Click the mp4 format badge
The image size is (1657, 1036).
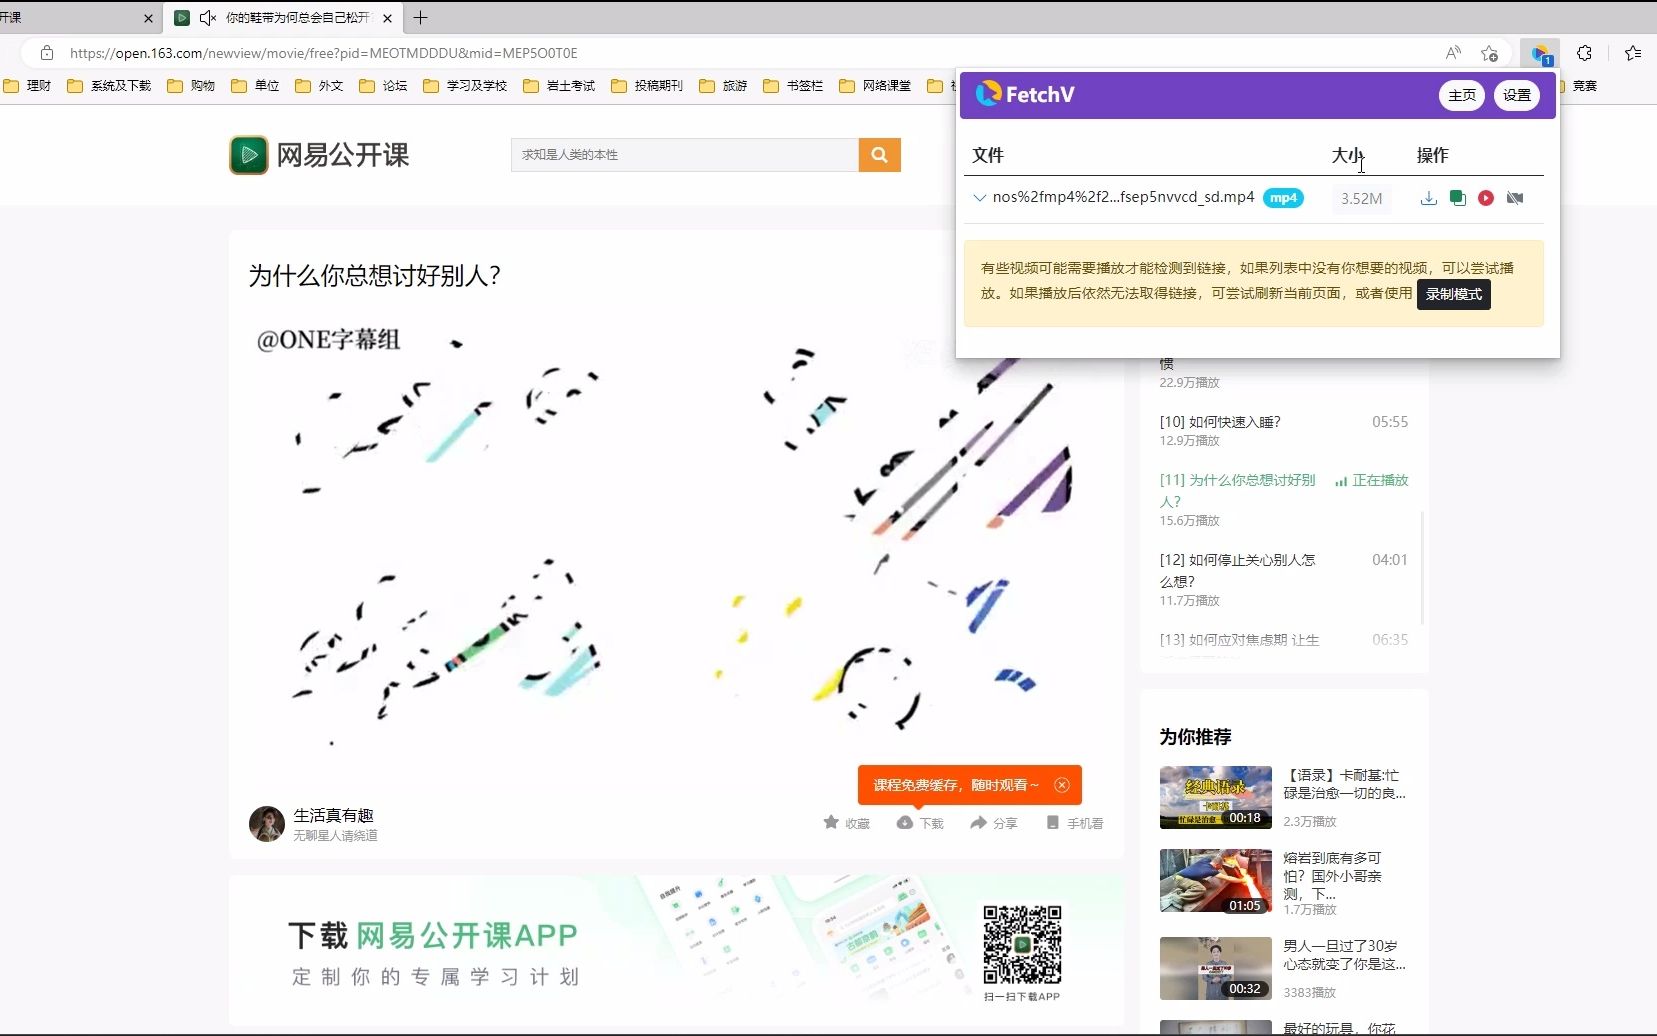pyautogui.click(x=1283, y=197)
